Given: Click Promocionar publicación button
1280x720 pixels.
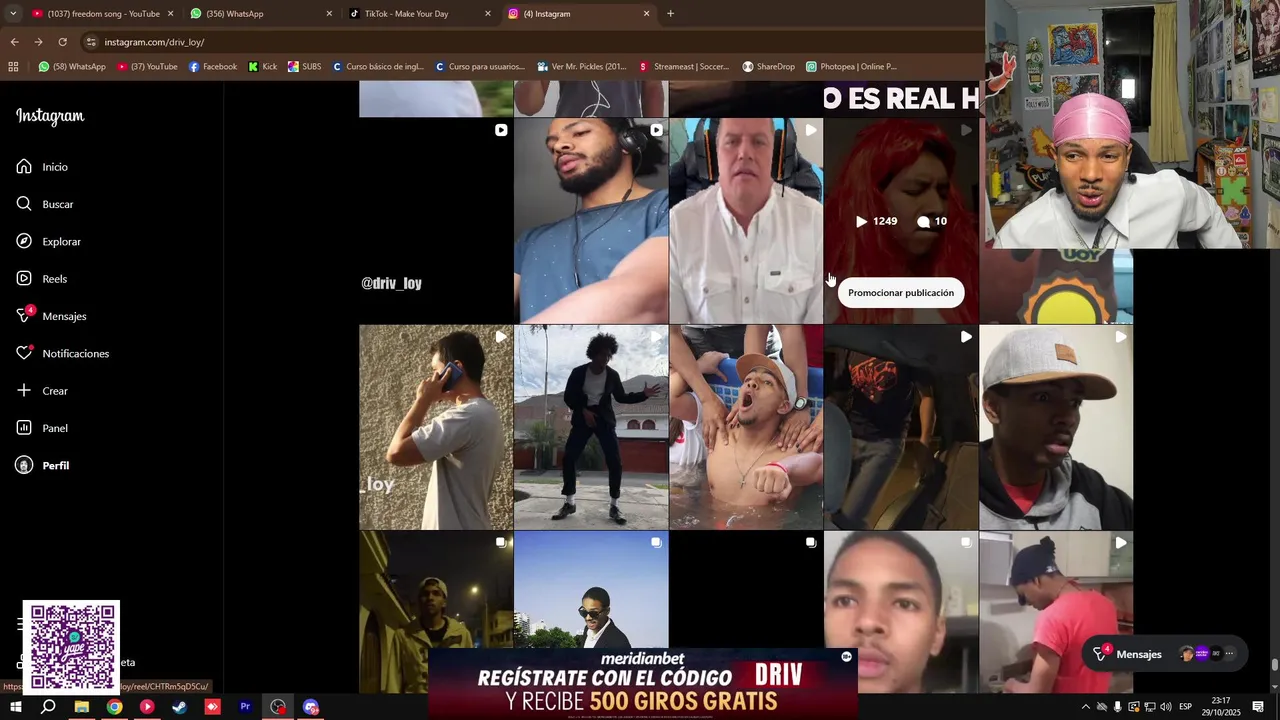Looking at the screenshot, I should [x=901, y=293].
